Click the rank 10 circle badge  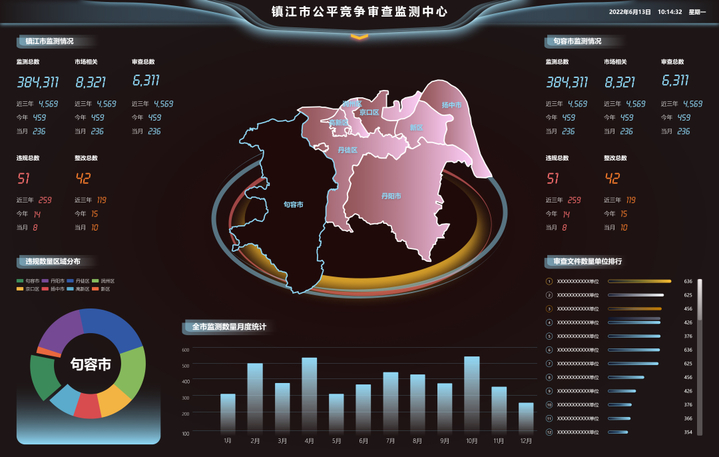coord(549,404)
